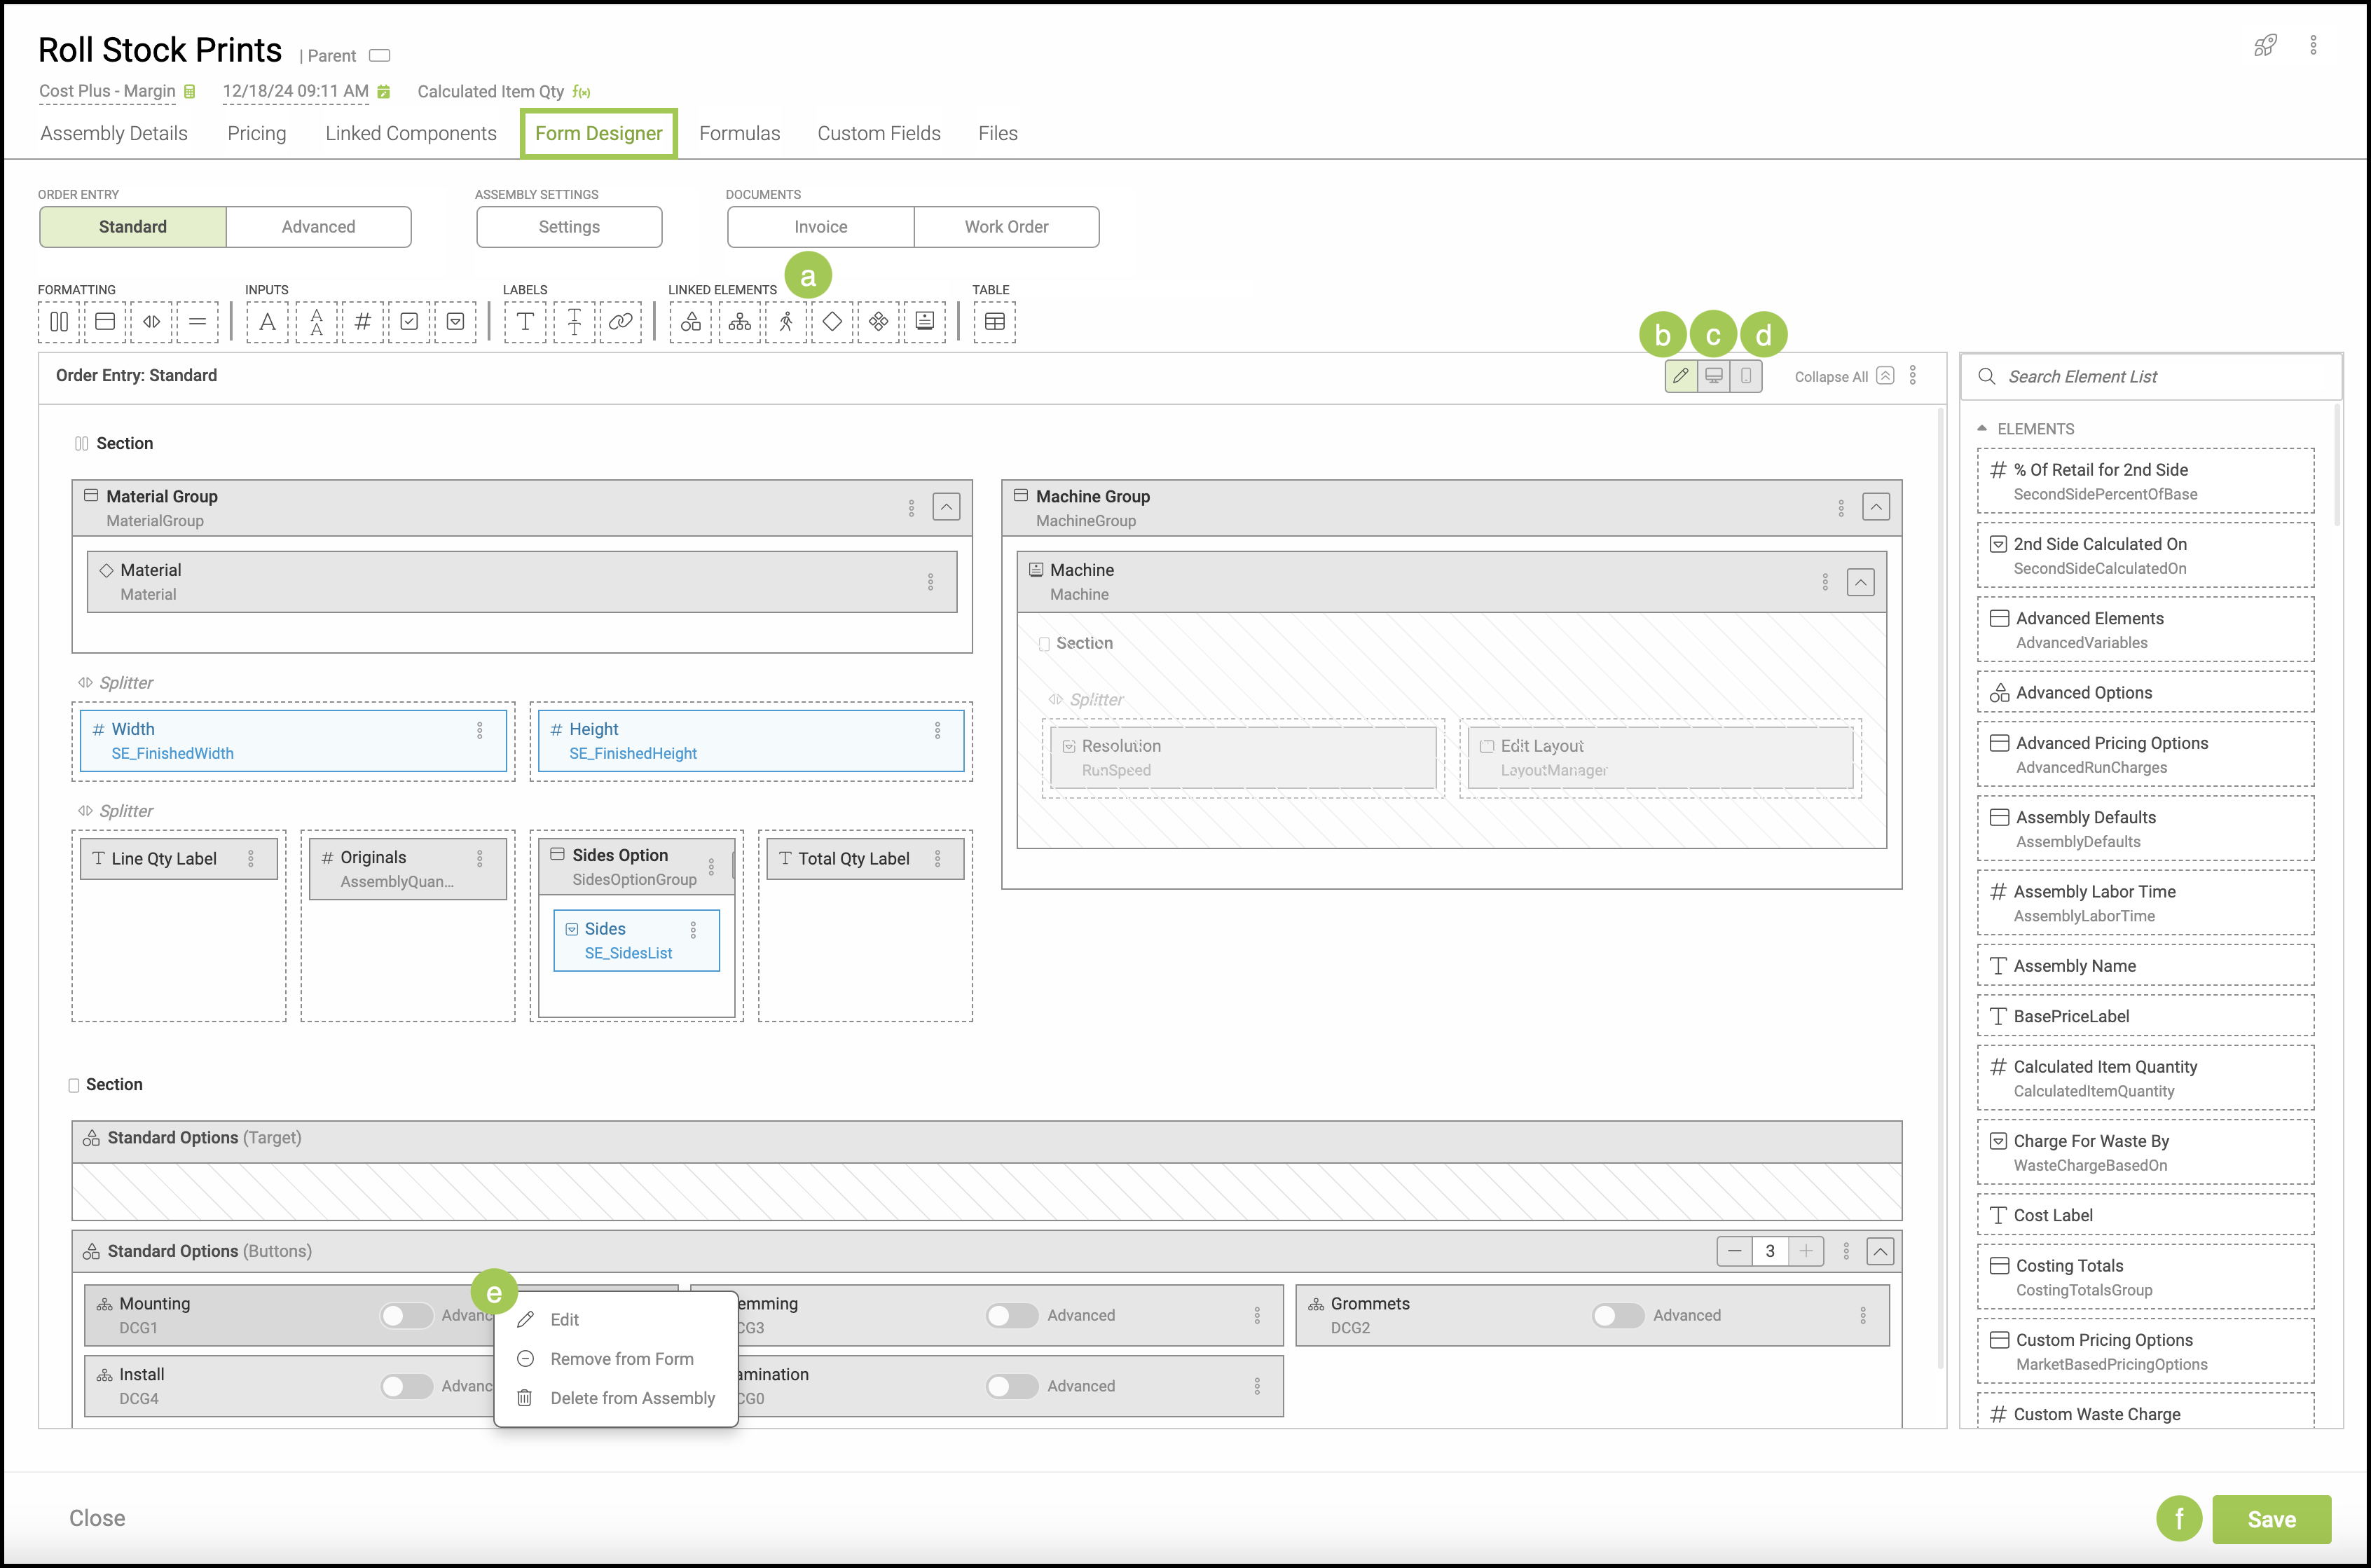Open the Work Order document
Screen dimensions: 2371x1568
(x=1006, y=227)
